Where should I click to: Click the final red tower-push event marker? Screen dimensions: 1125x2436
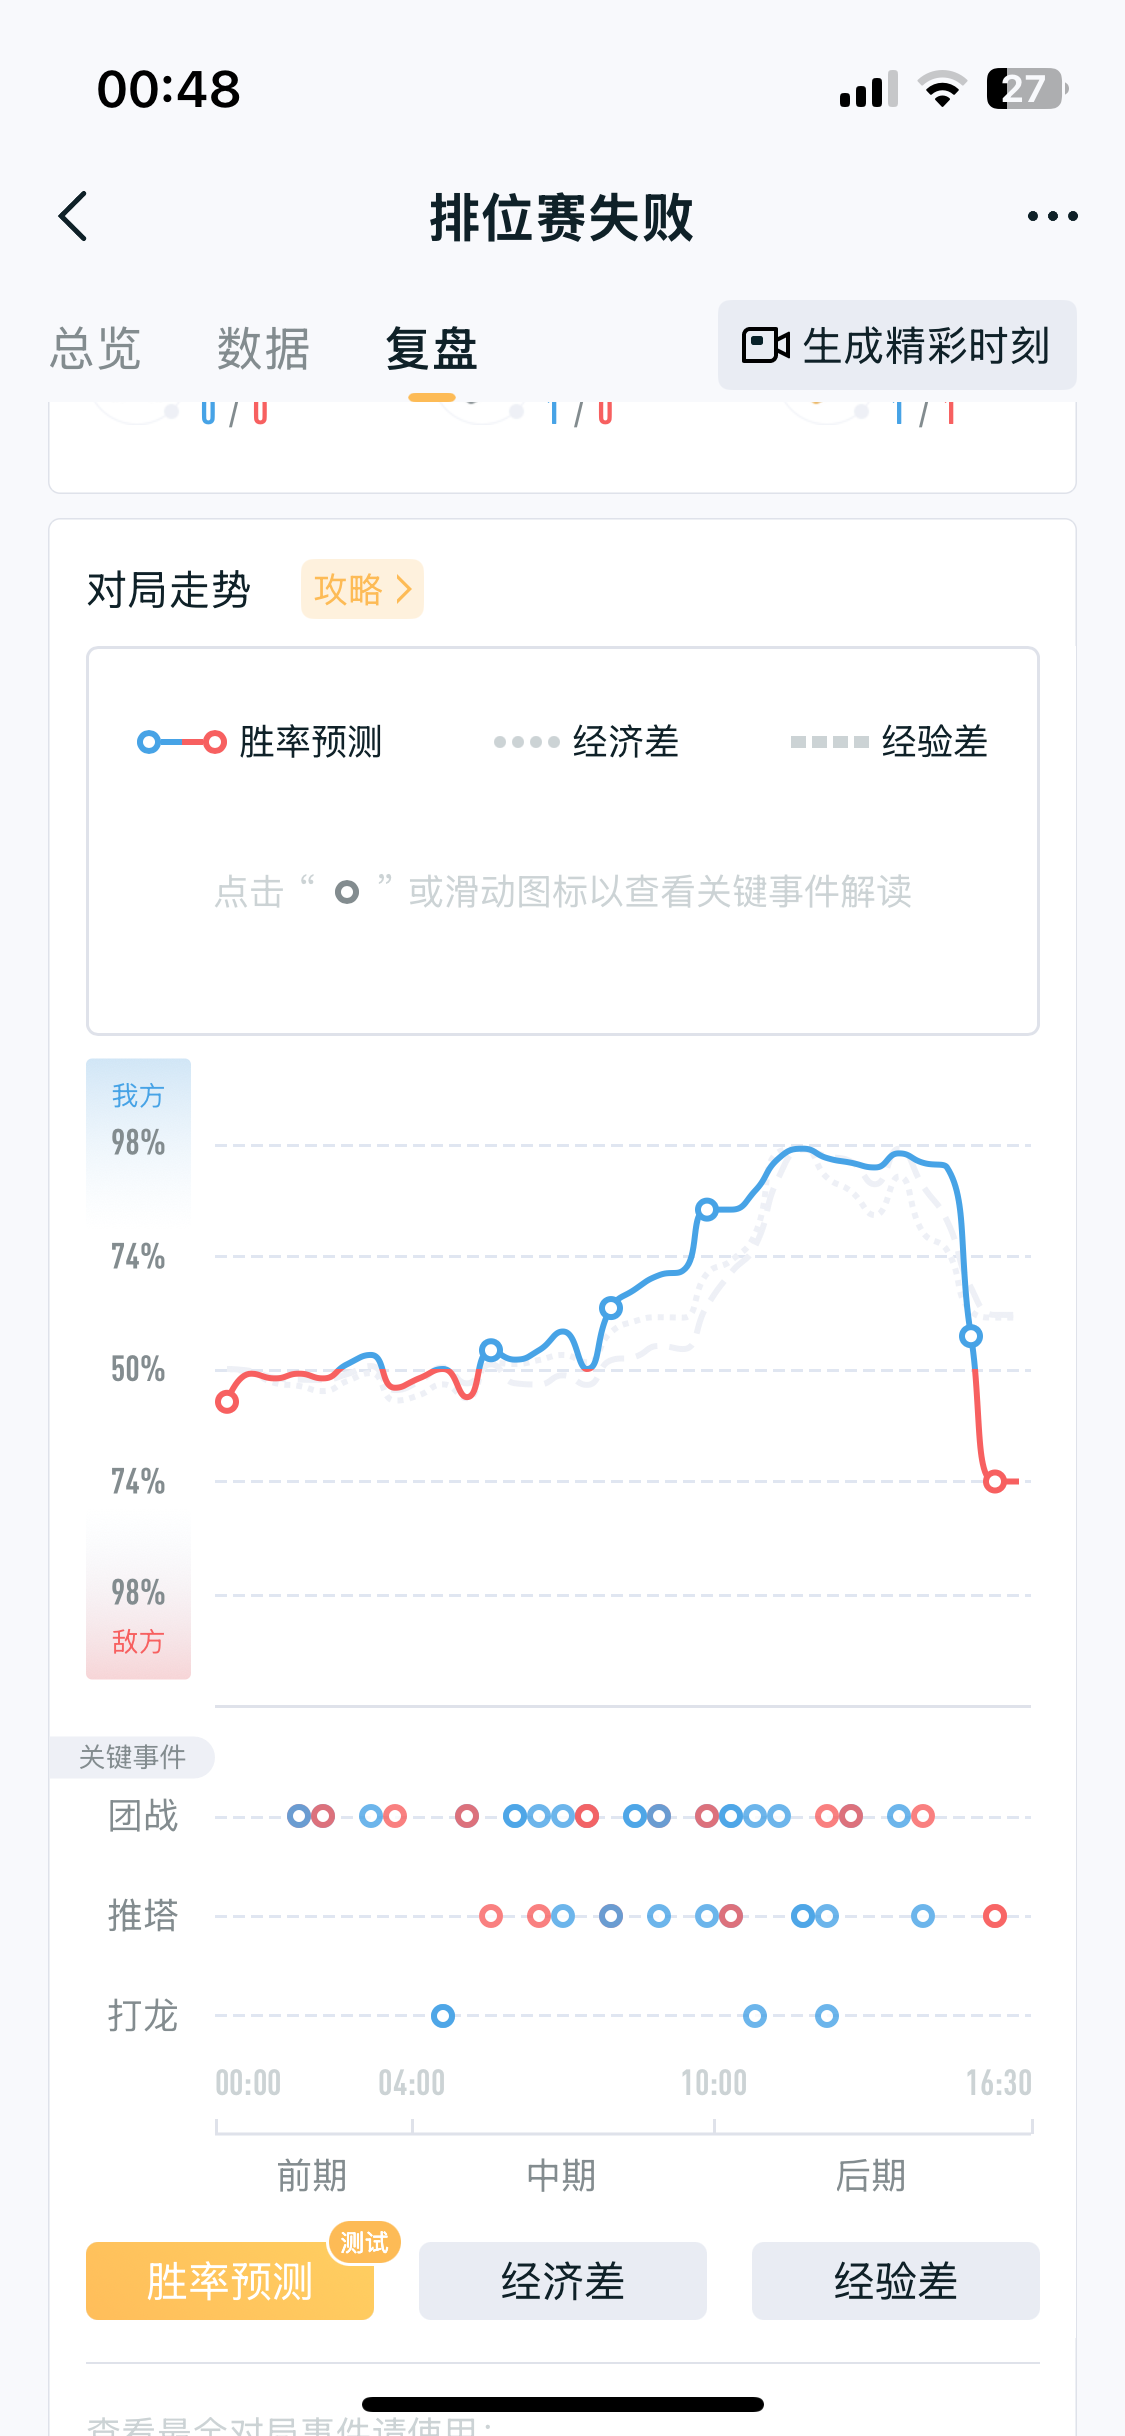(994, 1916)
